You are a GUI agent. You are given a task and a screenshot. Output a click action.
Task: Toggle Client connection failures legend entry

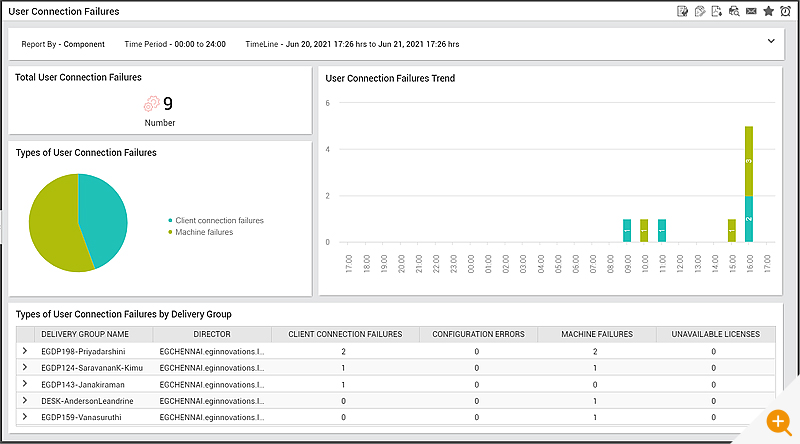coord(216,220)
